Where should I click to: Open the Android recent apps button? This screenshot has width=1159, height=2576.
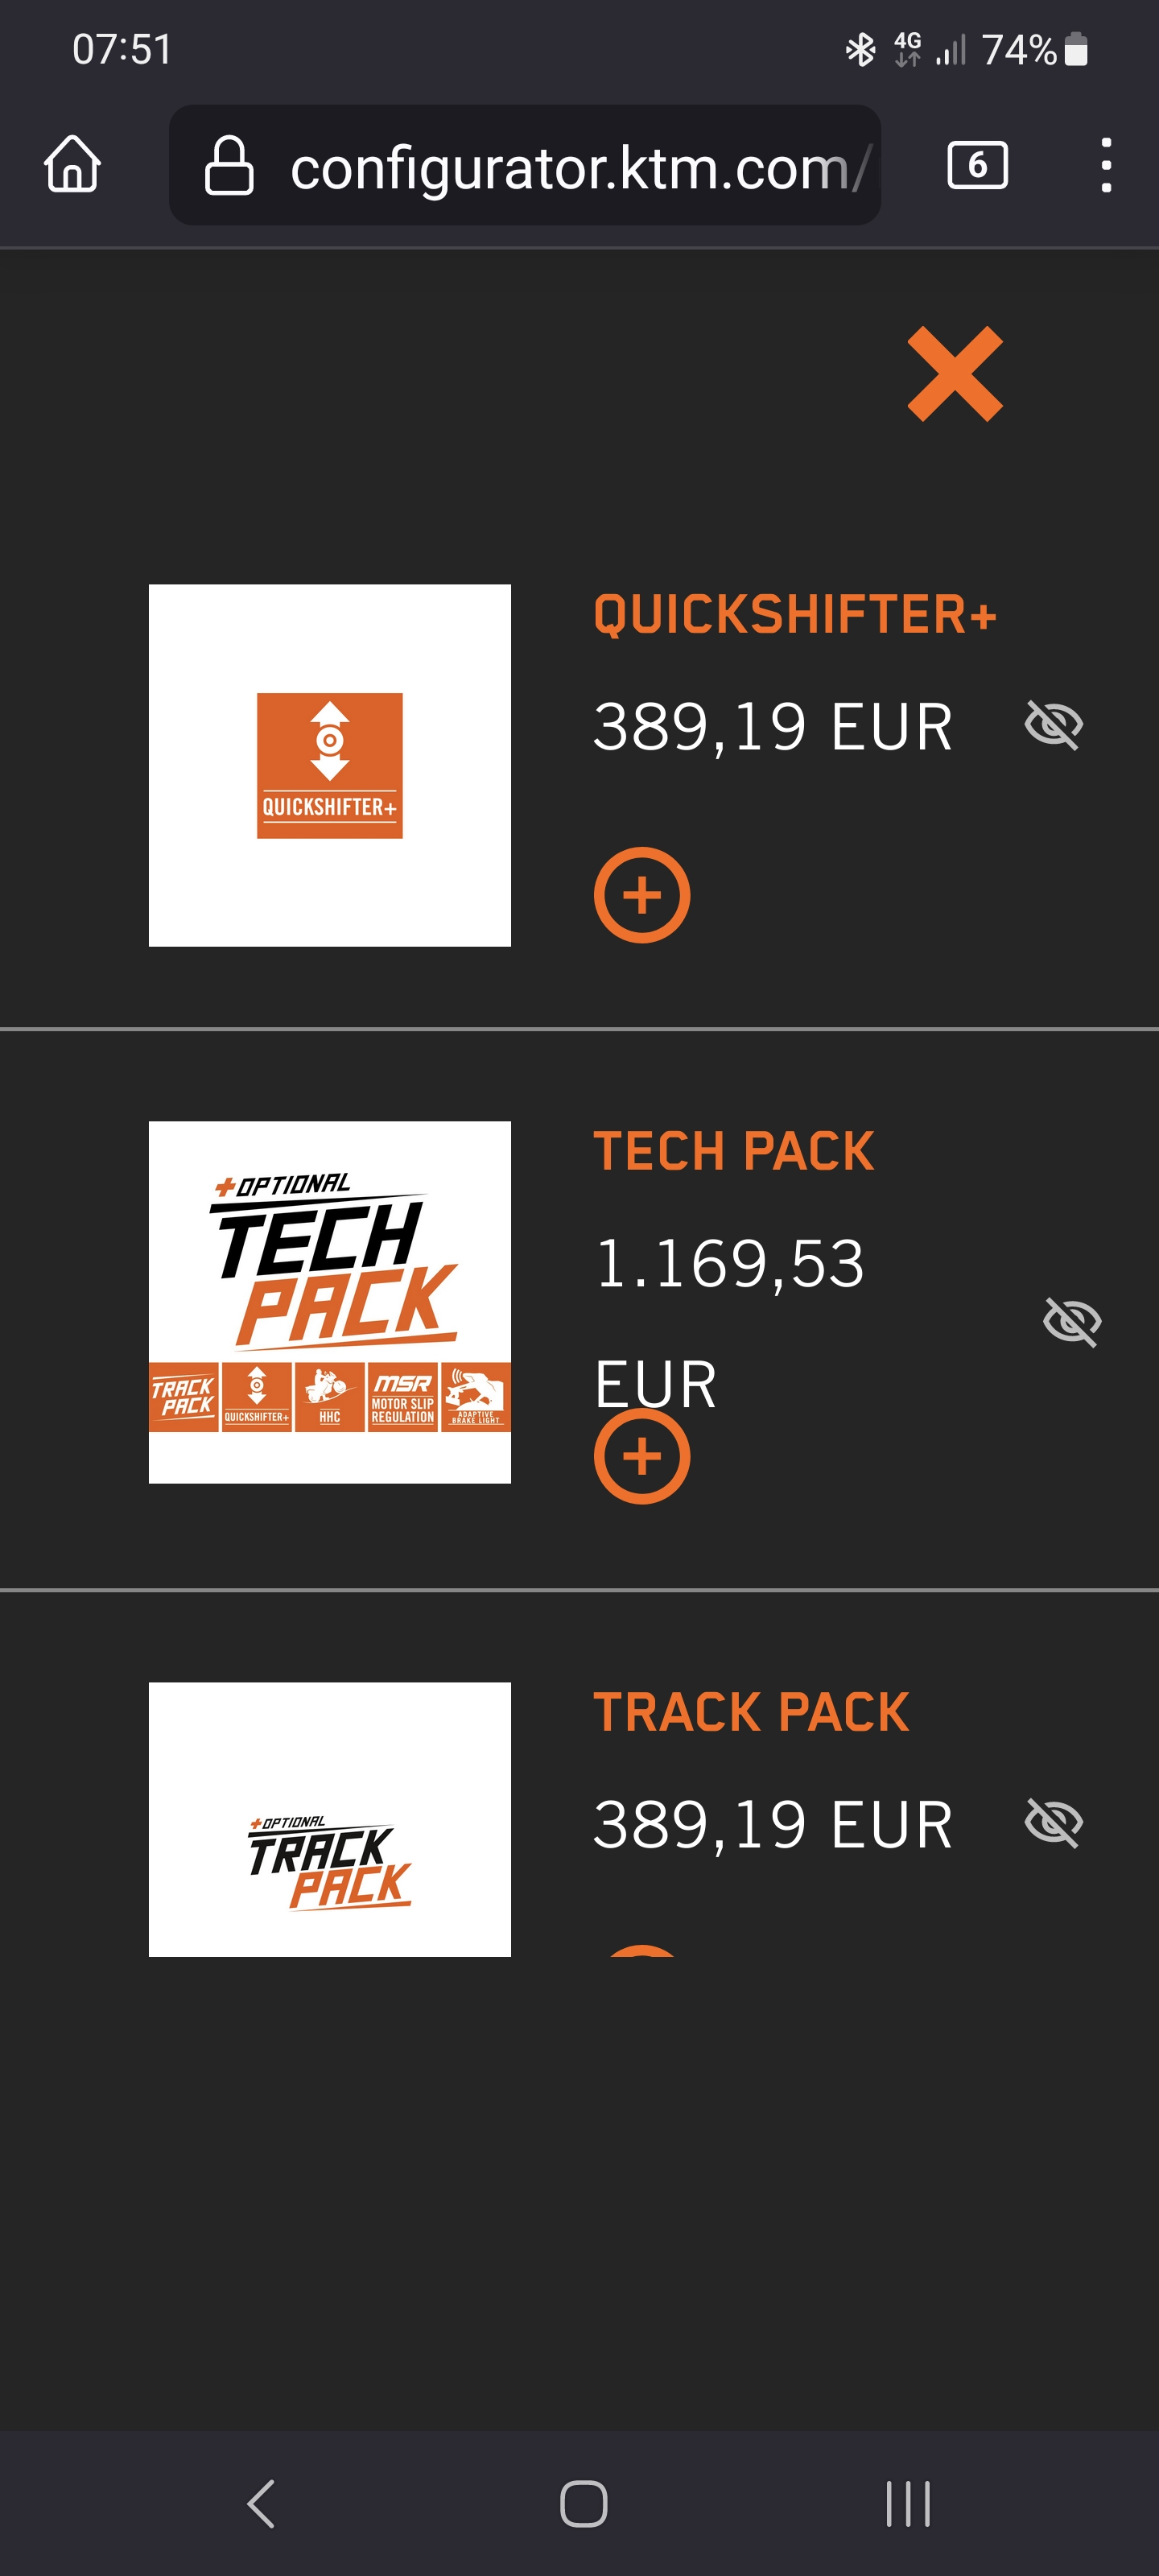coord(908,2504)
